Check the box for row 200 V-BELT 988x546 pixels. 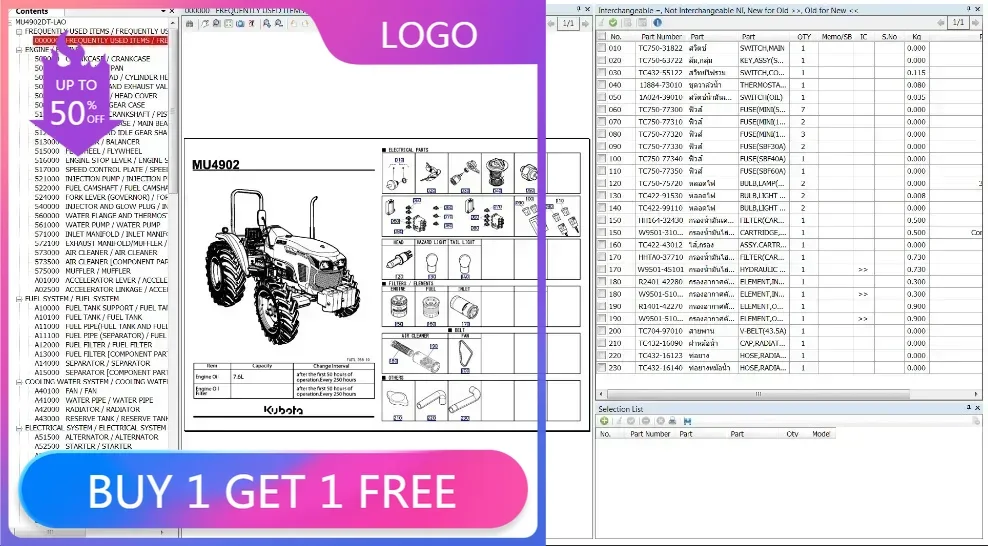pyautogui.click(x=602, y=331)
